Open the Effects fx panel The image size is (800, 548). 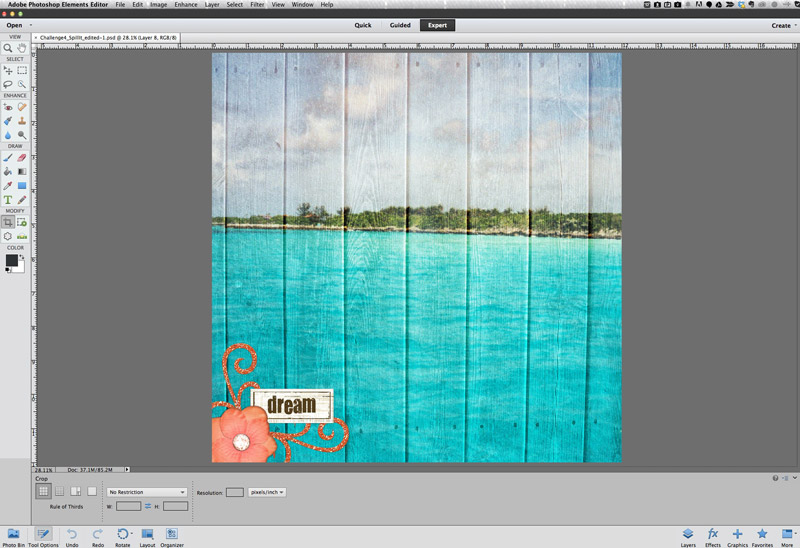click(x=713, y=534)
